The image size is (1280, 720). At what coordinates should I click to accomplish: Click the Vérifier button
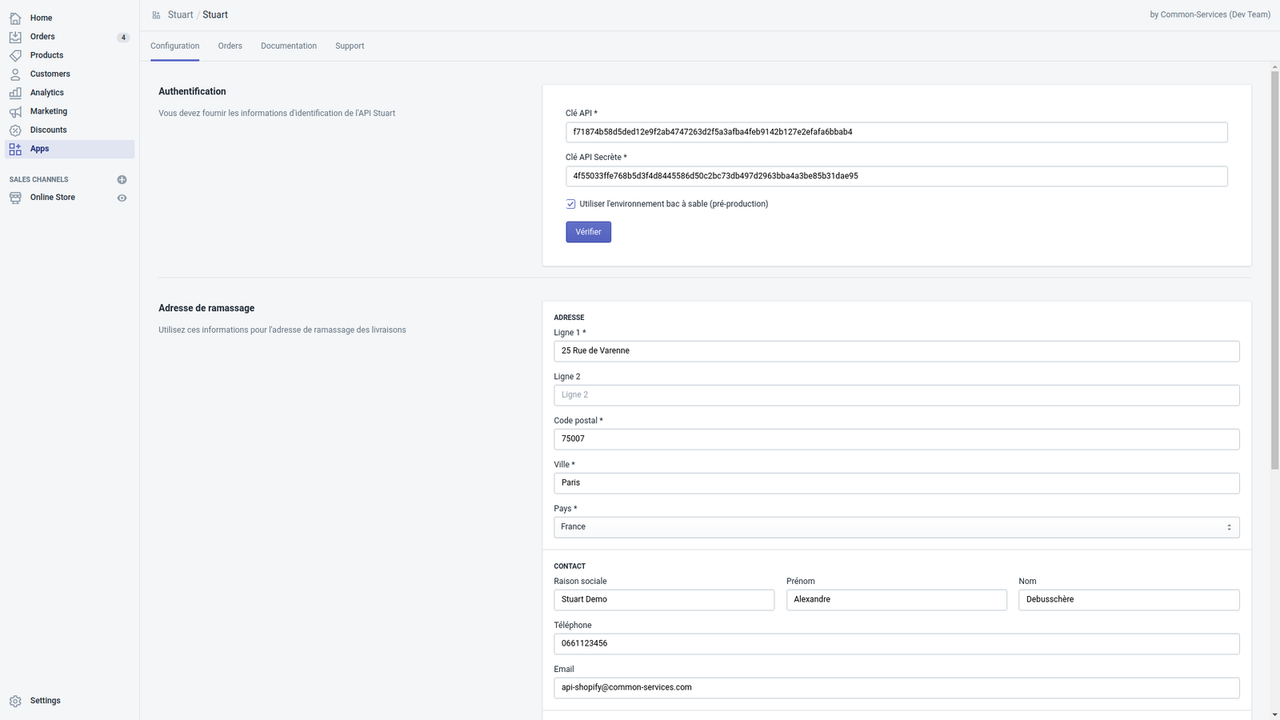coord(588,232)
